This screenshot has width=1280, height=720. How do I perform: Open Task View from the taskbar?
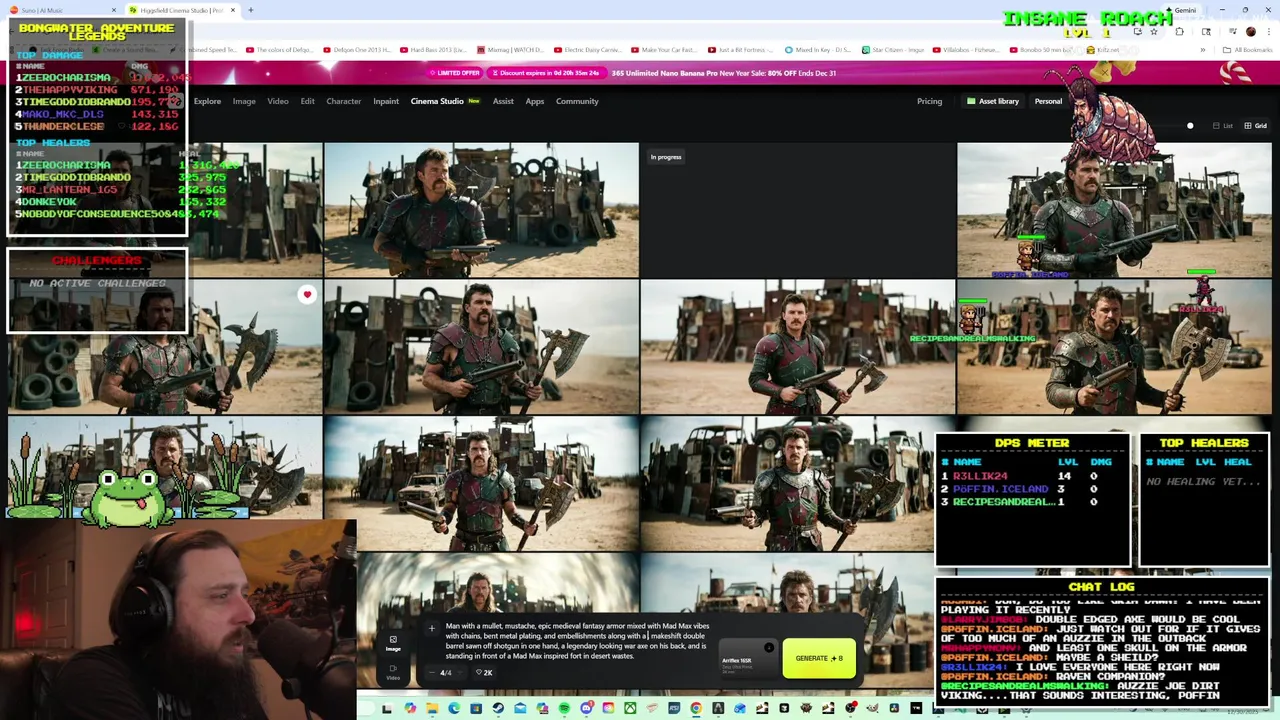point(387,708)
